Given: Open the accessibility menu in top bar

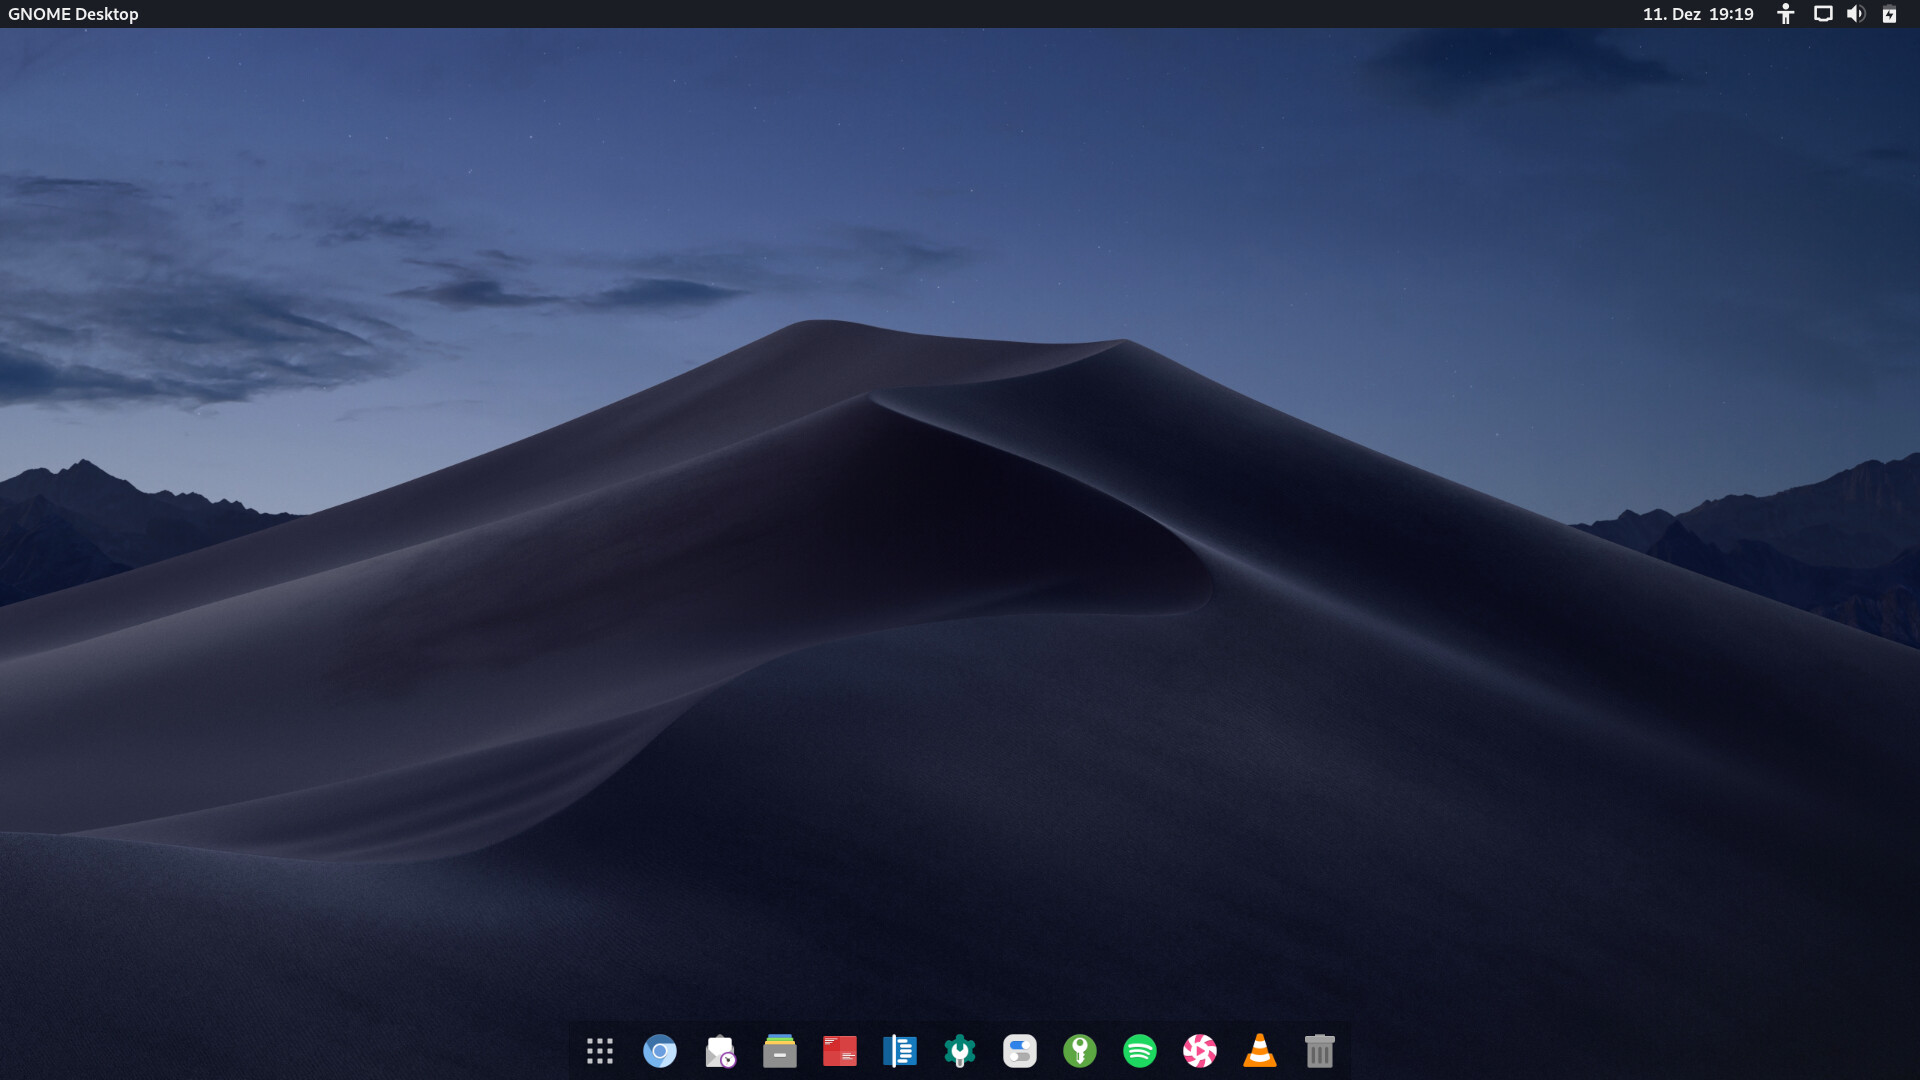Looking at the screenshot, I should click(x=1786, y=14).
